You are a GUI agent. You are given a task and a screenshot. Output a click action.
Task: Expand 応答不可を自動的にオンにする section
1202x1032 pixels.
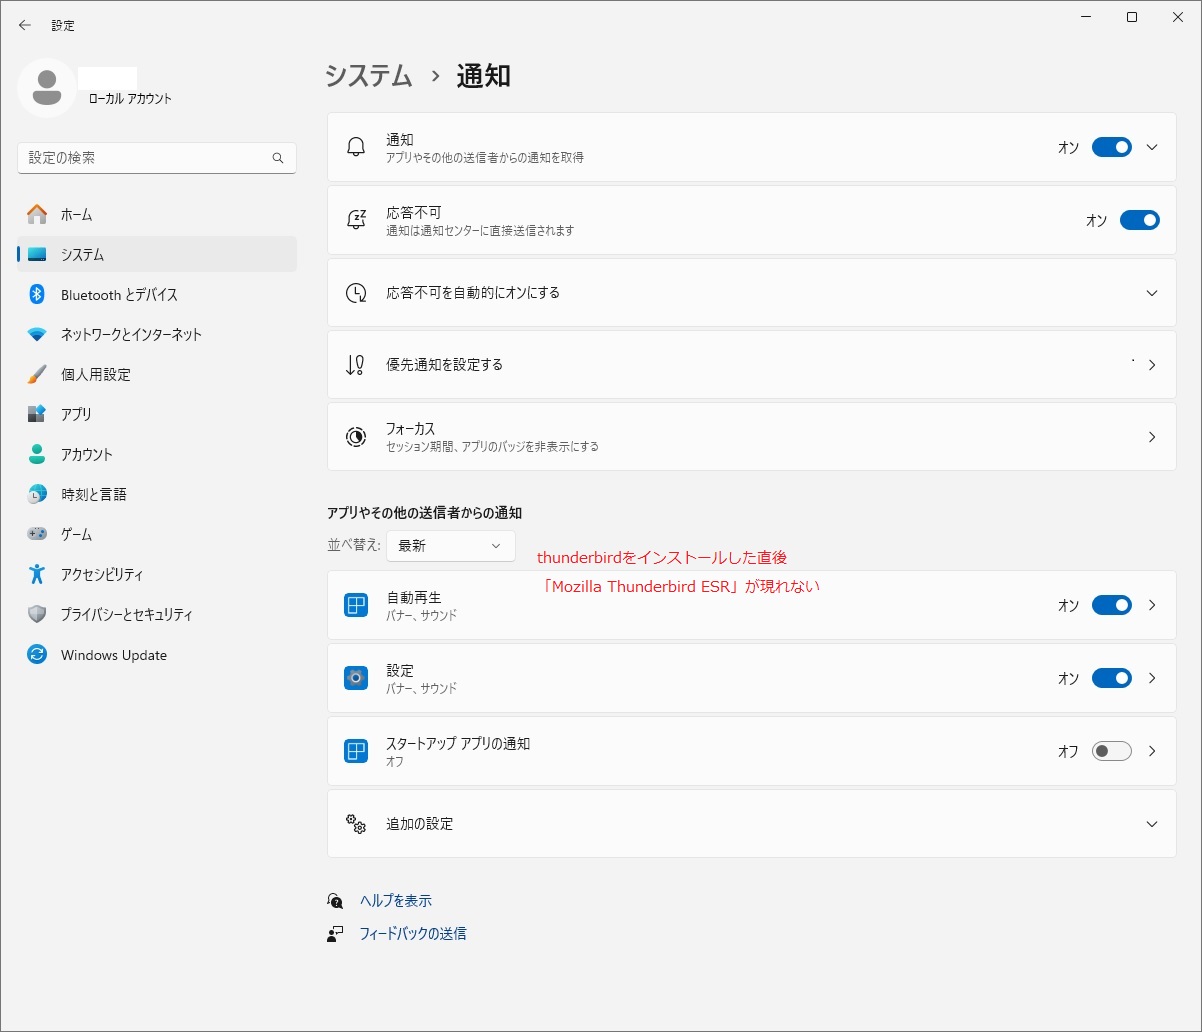(x=1151, y=293)
